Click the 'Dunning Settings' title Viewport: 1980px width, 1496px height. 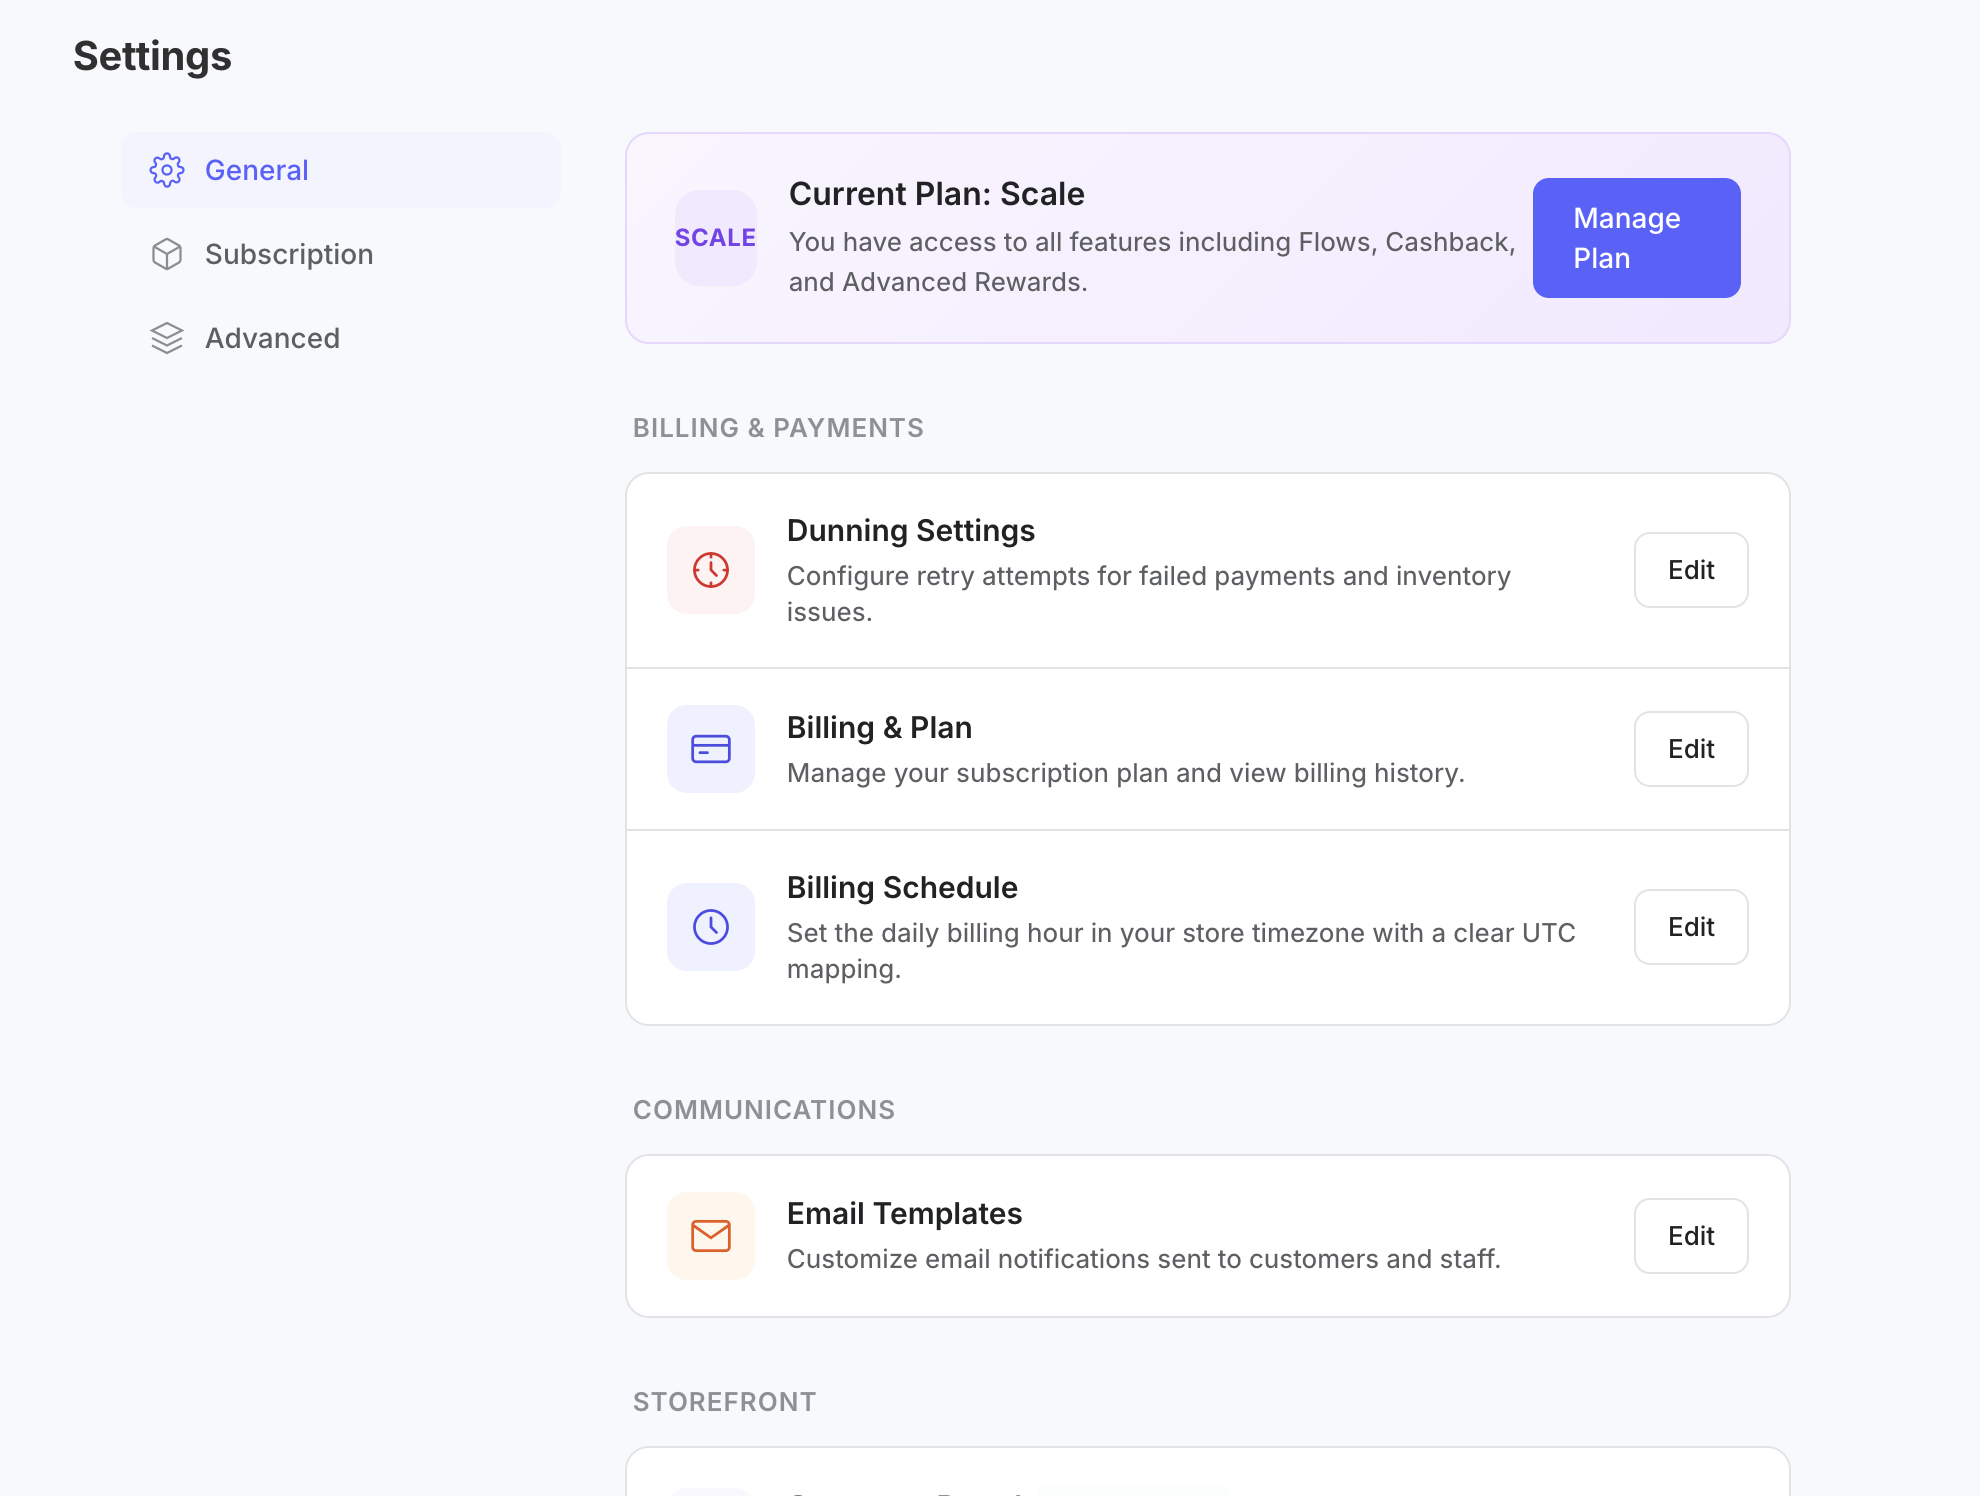(x=911, y=531)
